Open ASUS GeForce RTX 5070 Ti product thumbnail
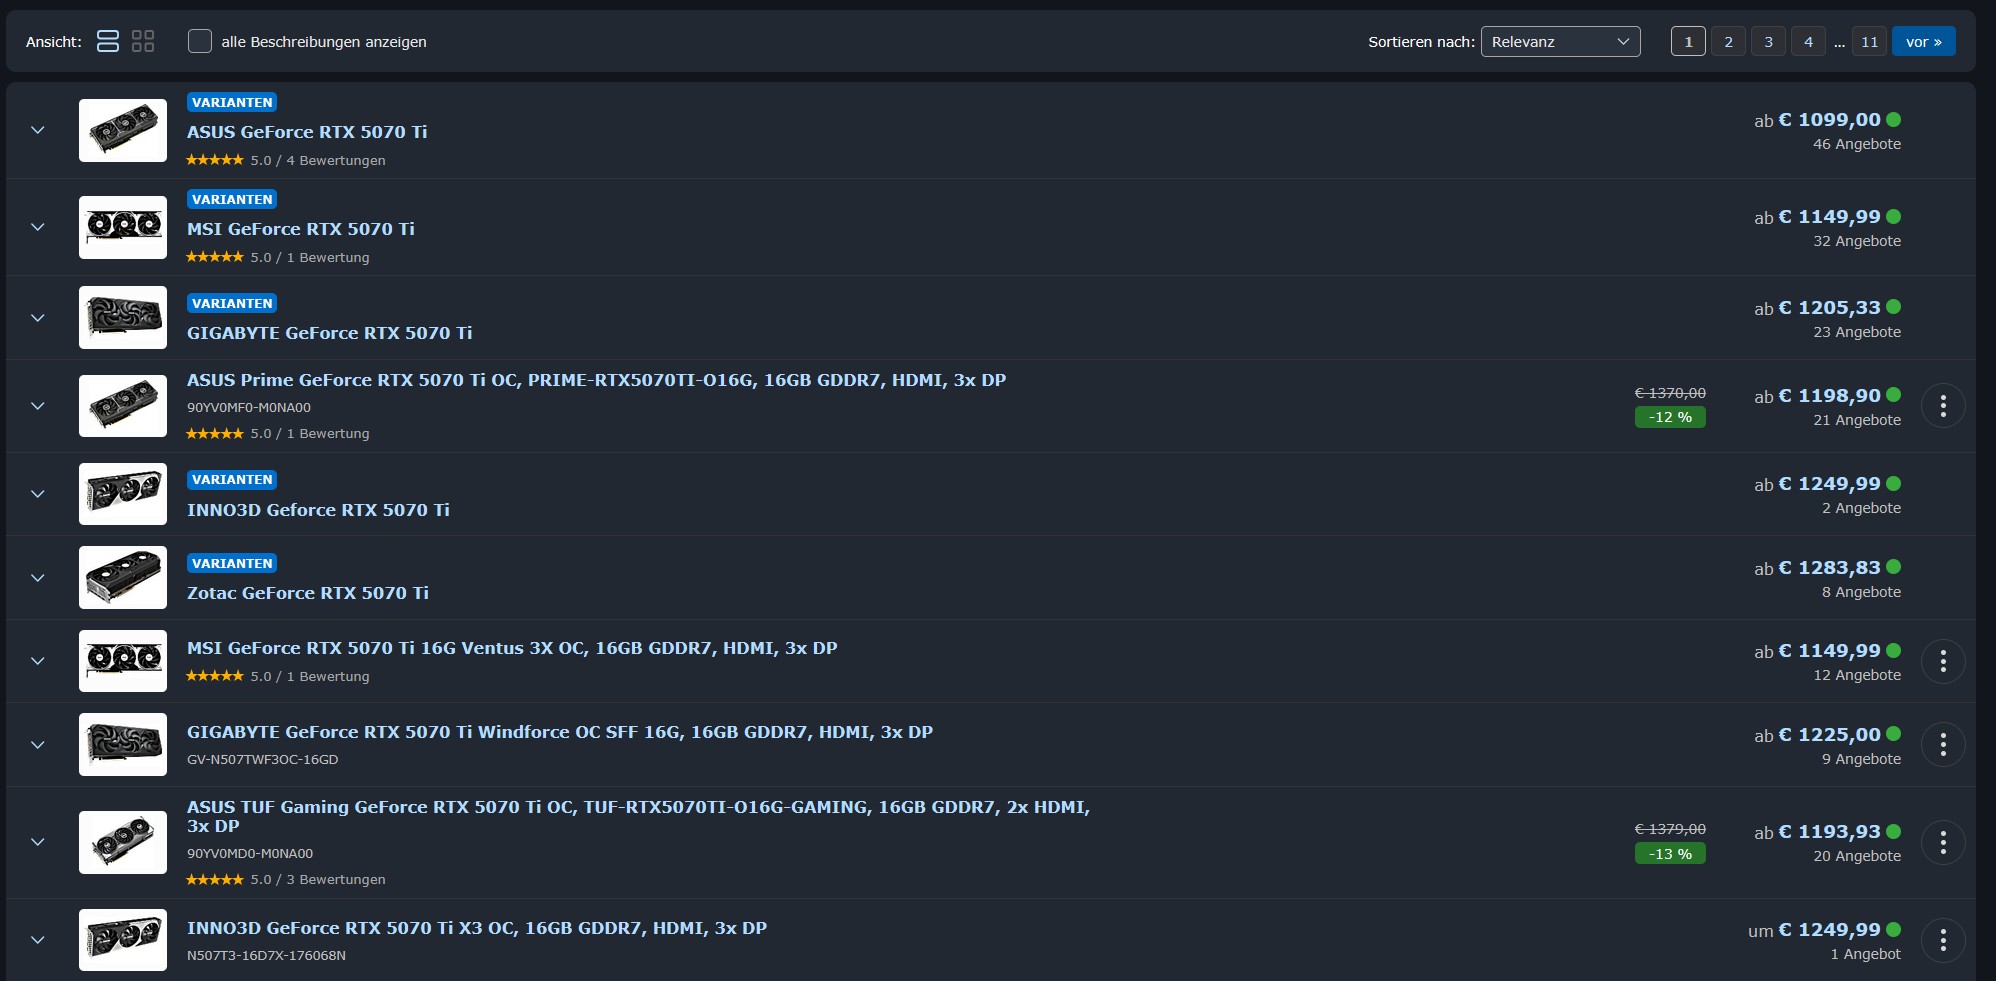 tap(123, 130)
